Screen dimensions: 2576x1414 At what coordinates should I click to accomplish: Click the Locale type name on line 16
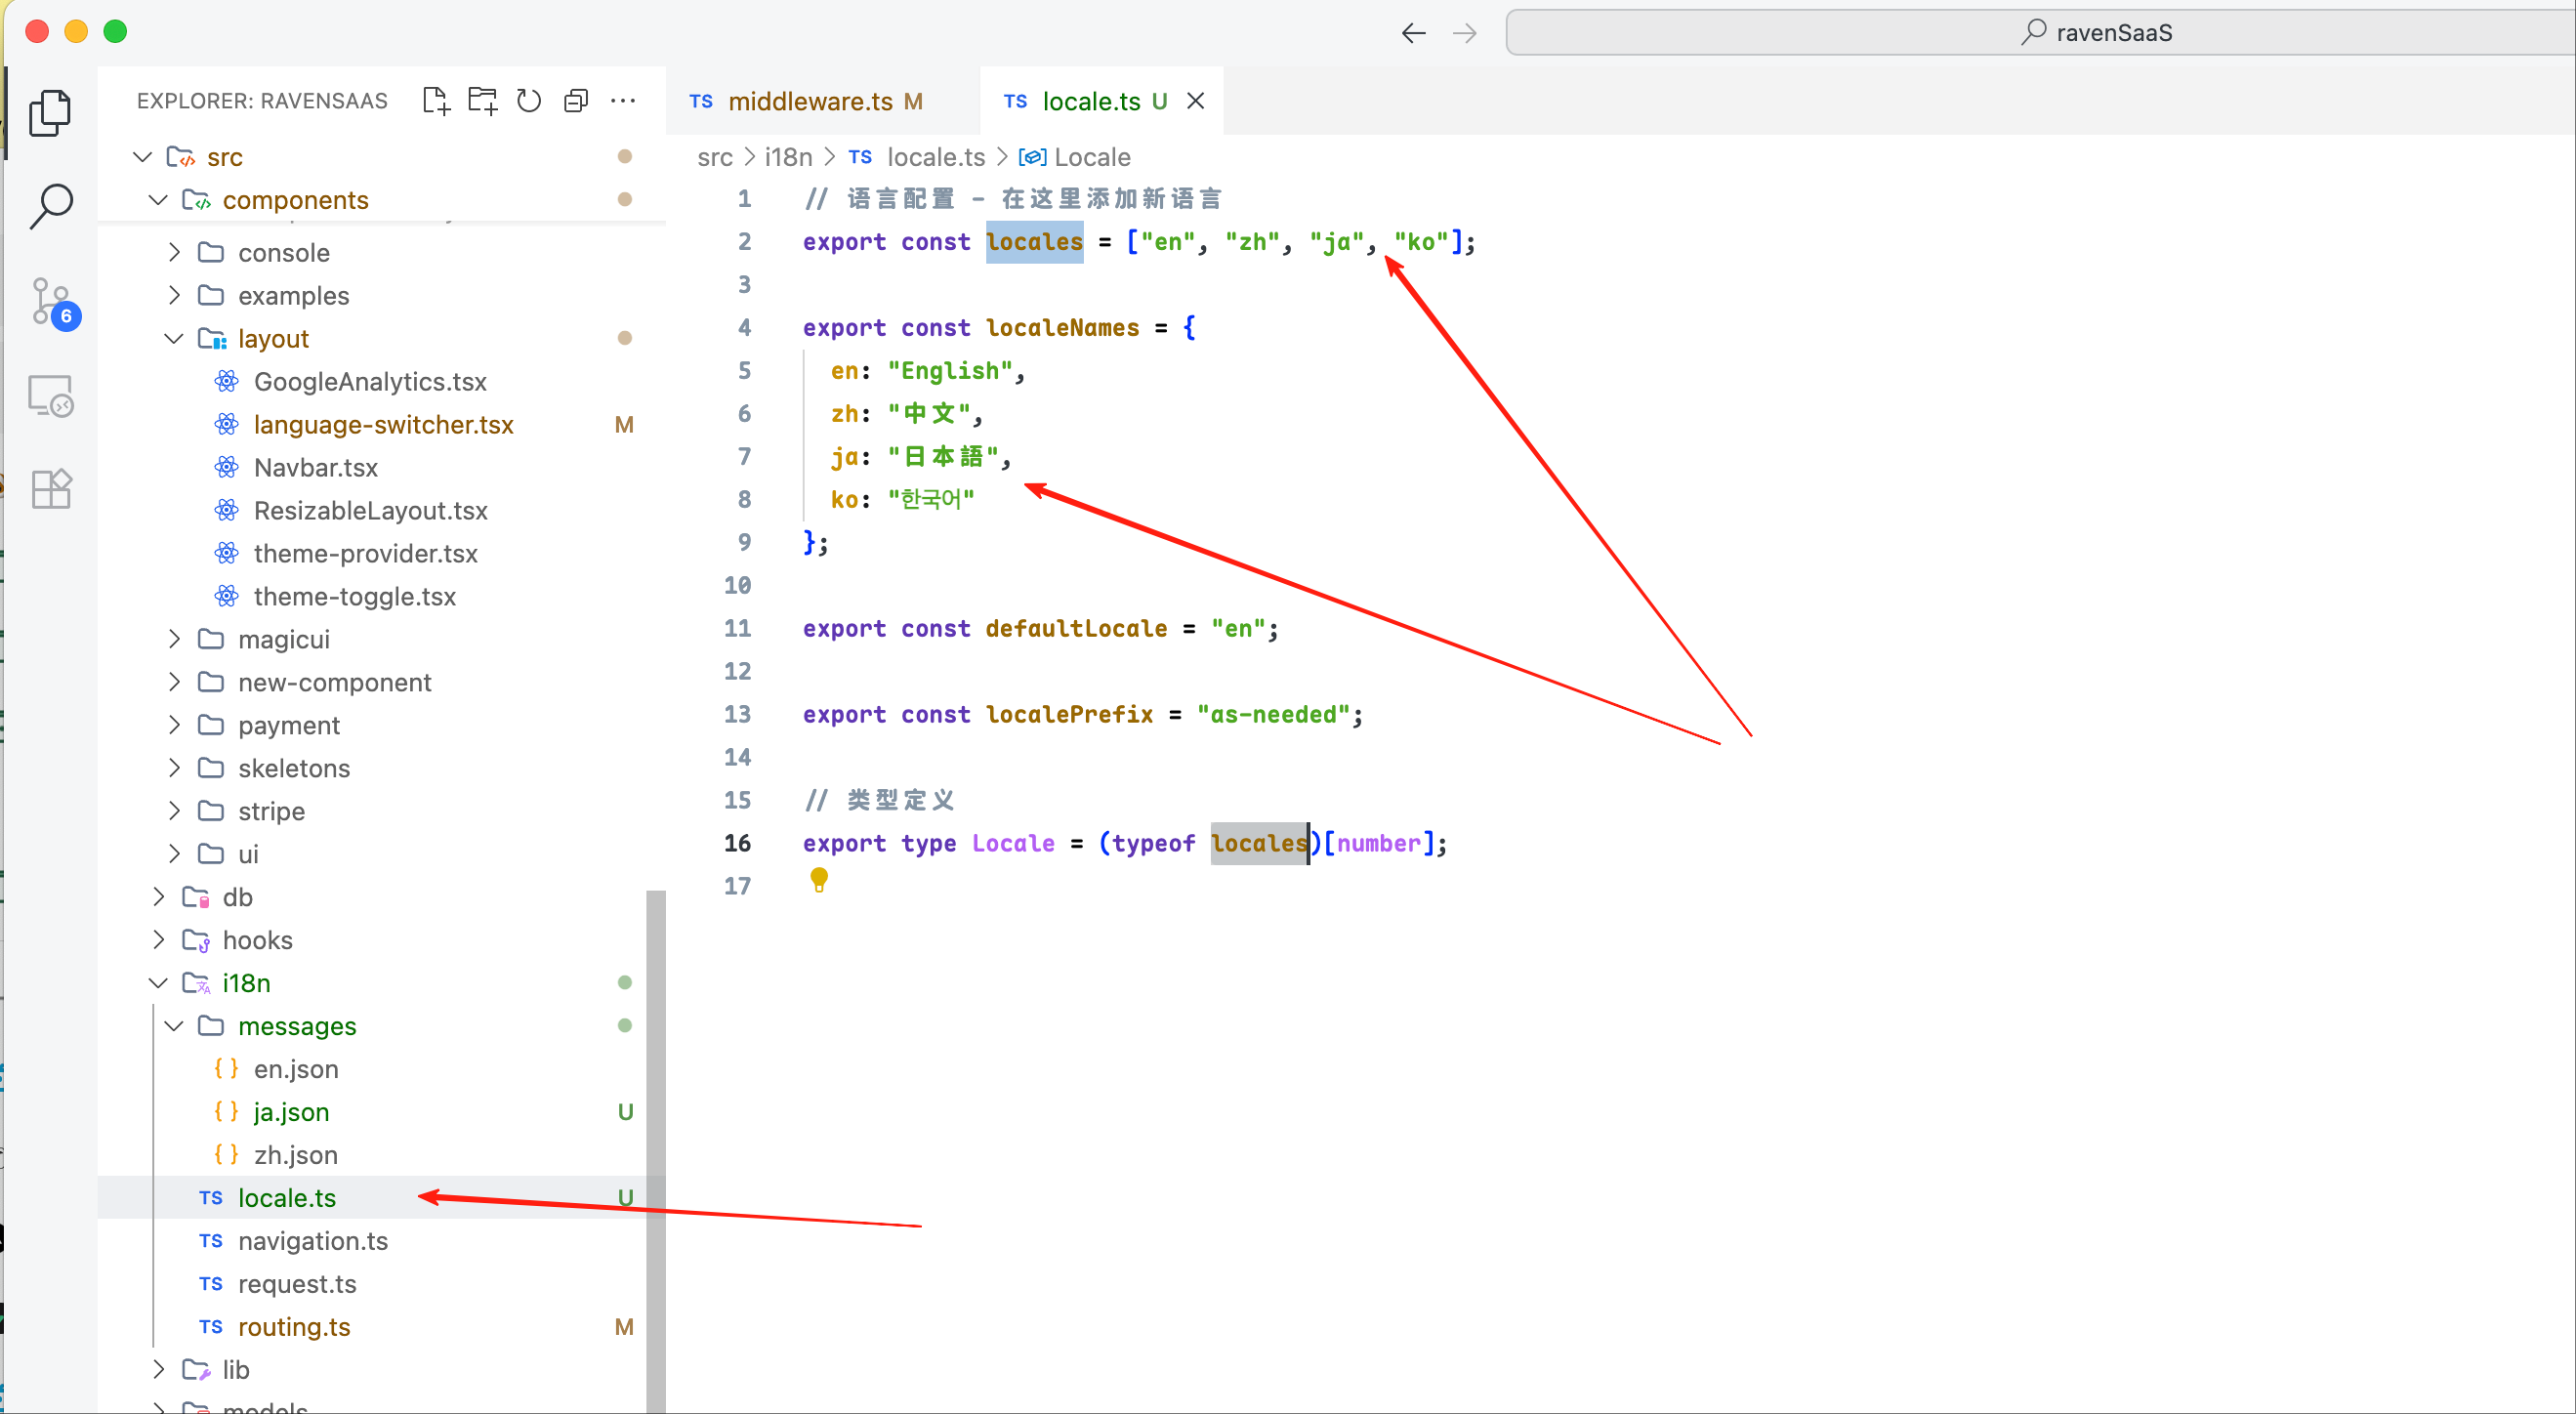pos(1013,843)
